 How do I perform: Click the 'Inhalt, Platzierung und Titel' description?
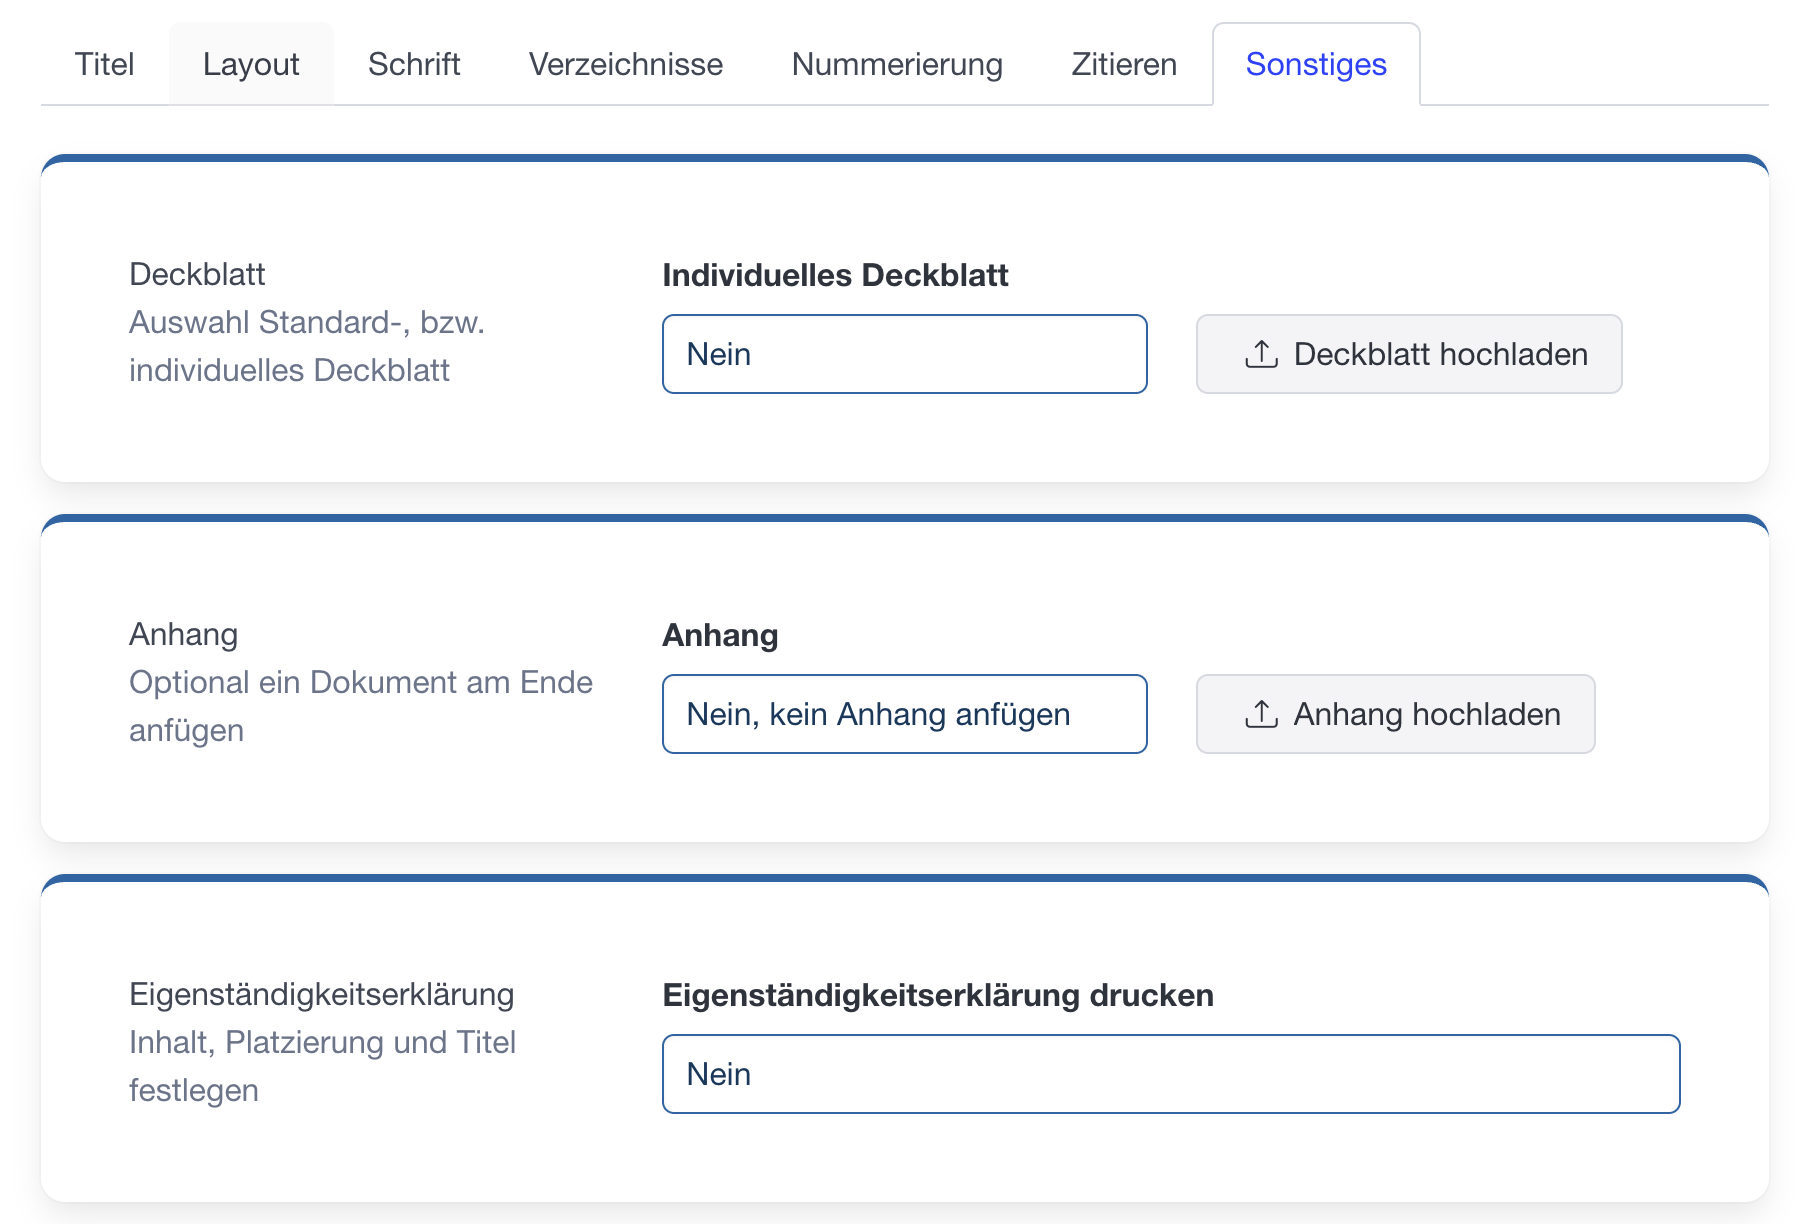[322, 1042]
